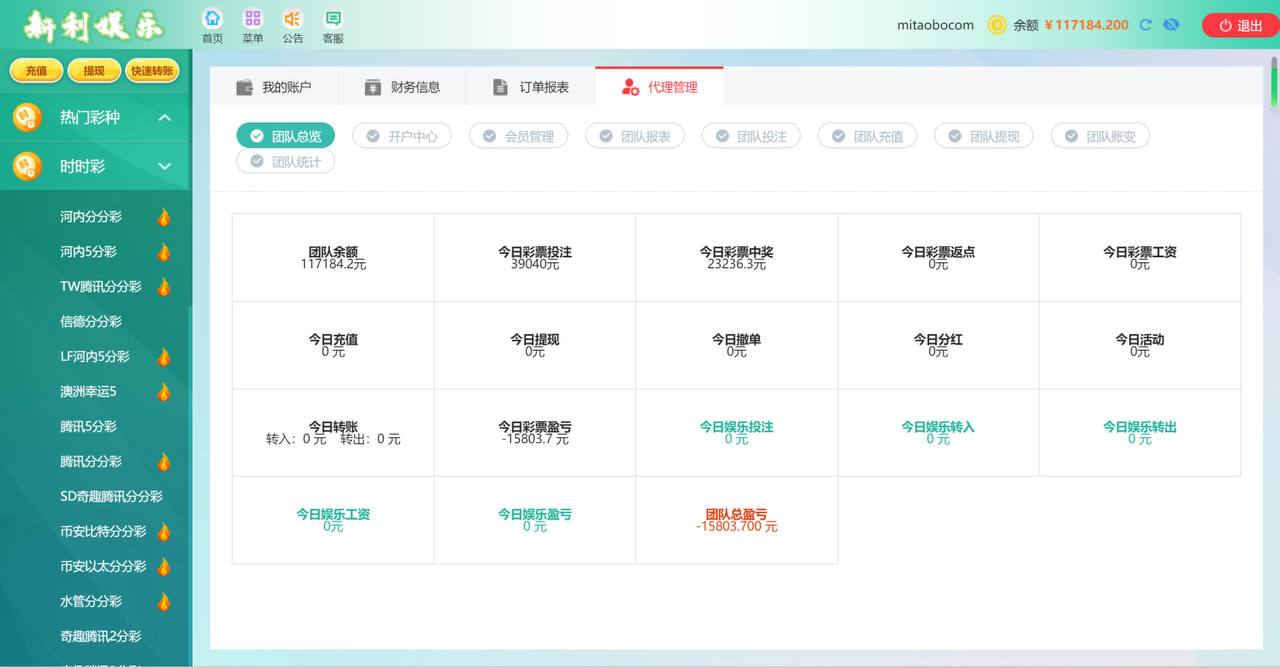Open the 公告 announcement speaker icon

tap(292, 19)
